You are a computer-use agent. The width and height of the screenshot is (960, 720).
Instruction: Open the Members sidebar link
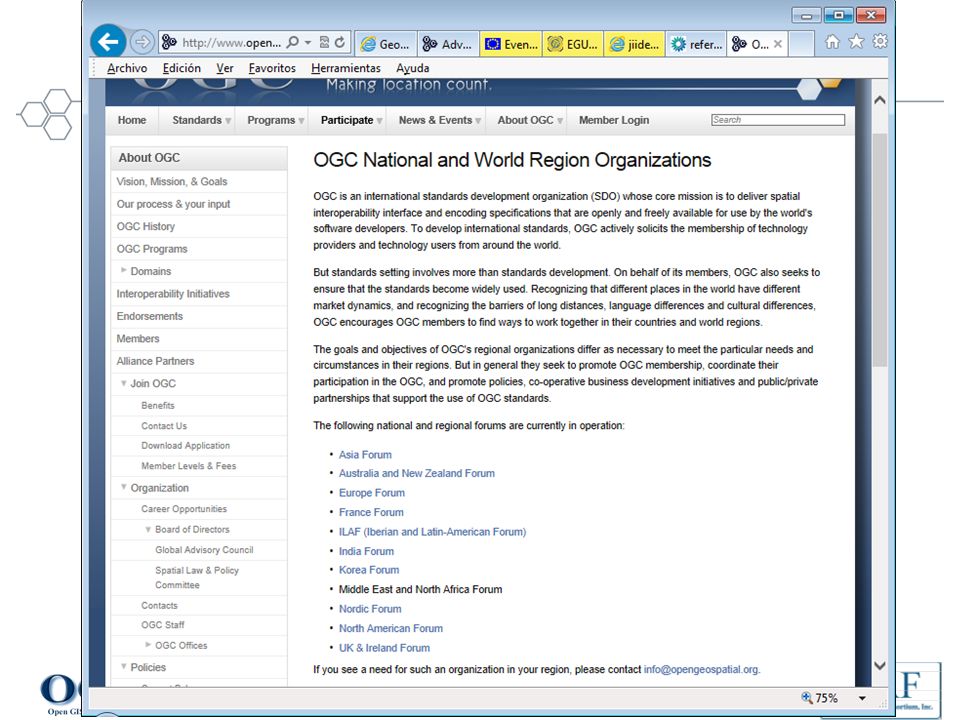click(138, 339)
